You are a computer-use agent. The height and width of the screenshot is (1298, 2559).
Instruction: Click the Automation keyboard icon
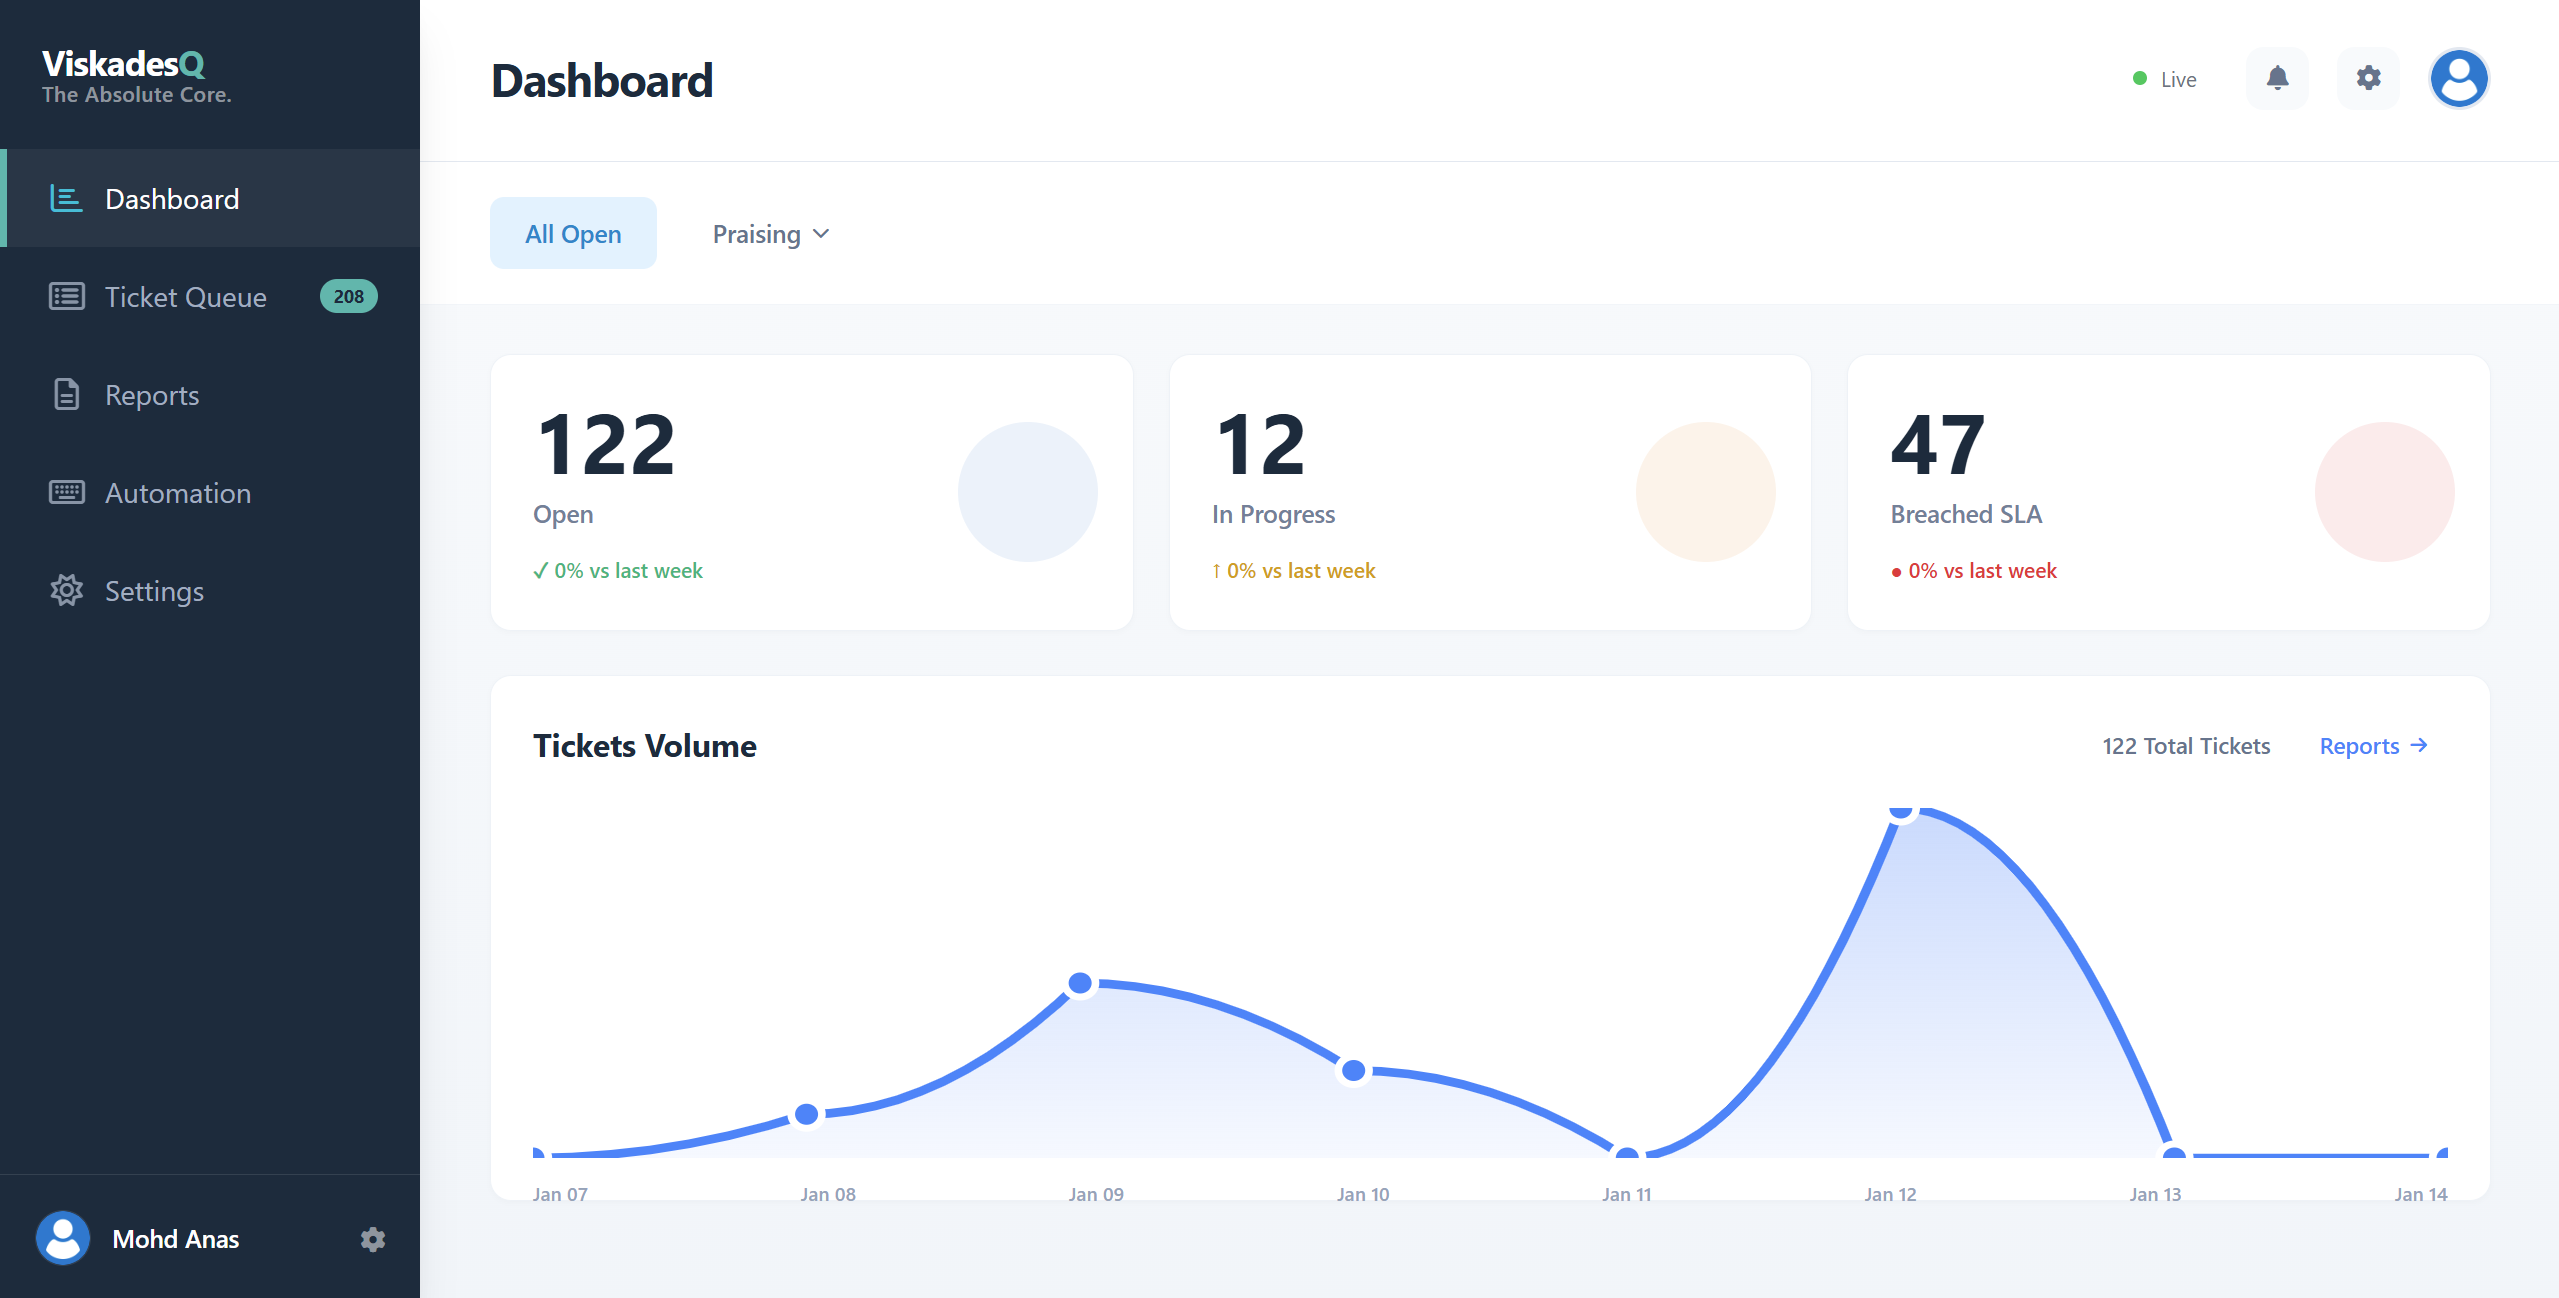point(66,493)
